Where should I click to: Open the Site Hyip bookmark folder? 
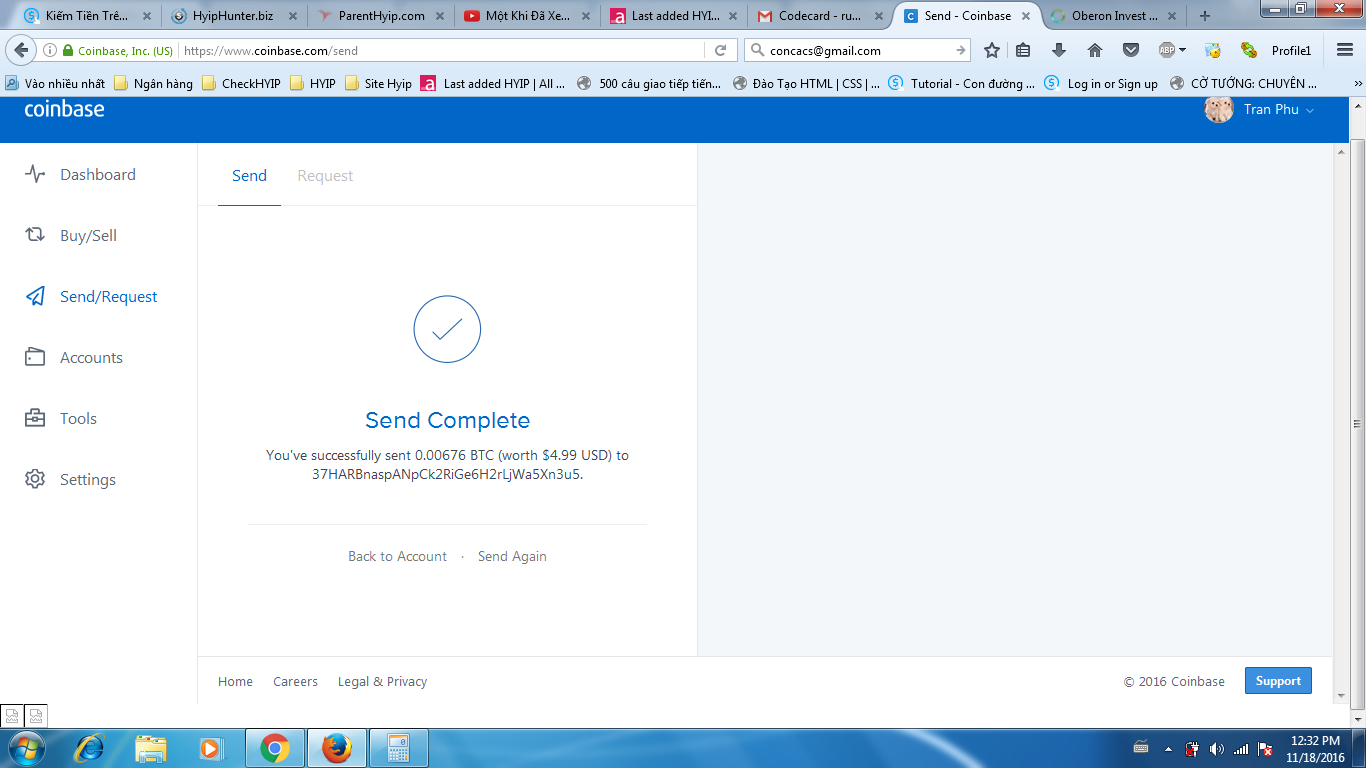point(378,84)
